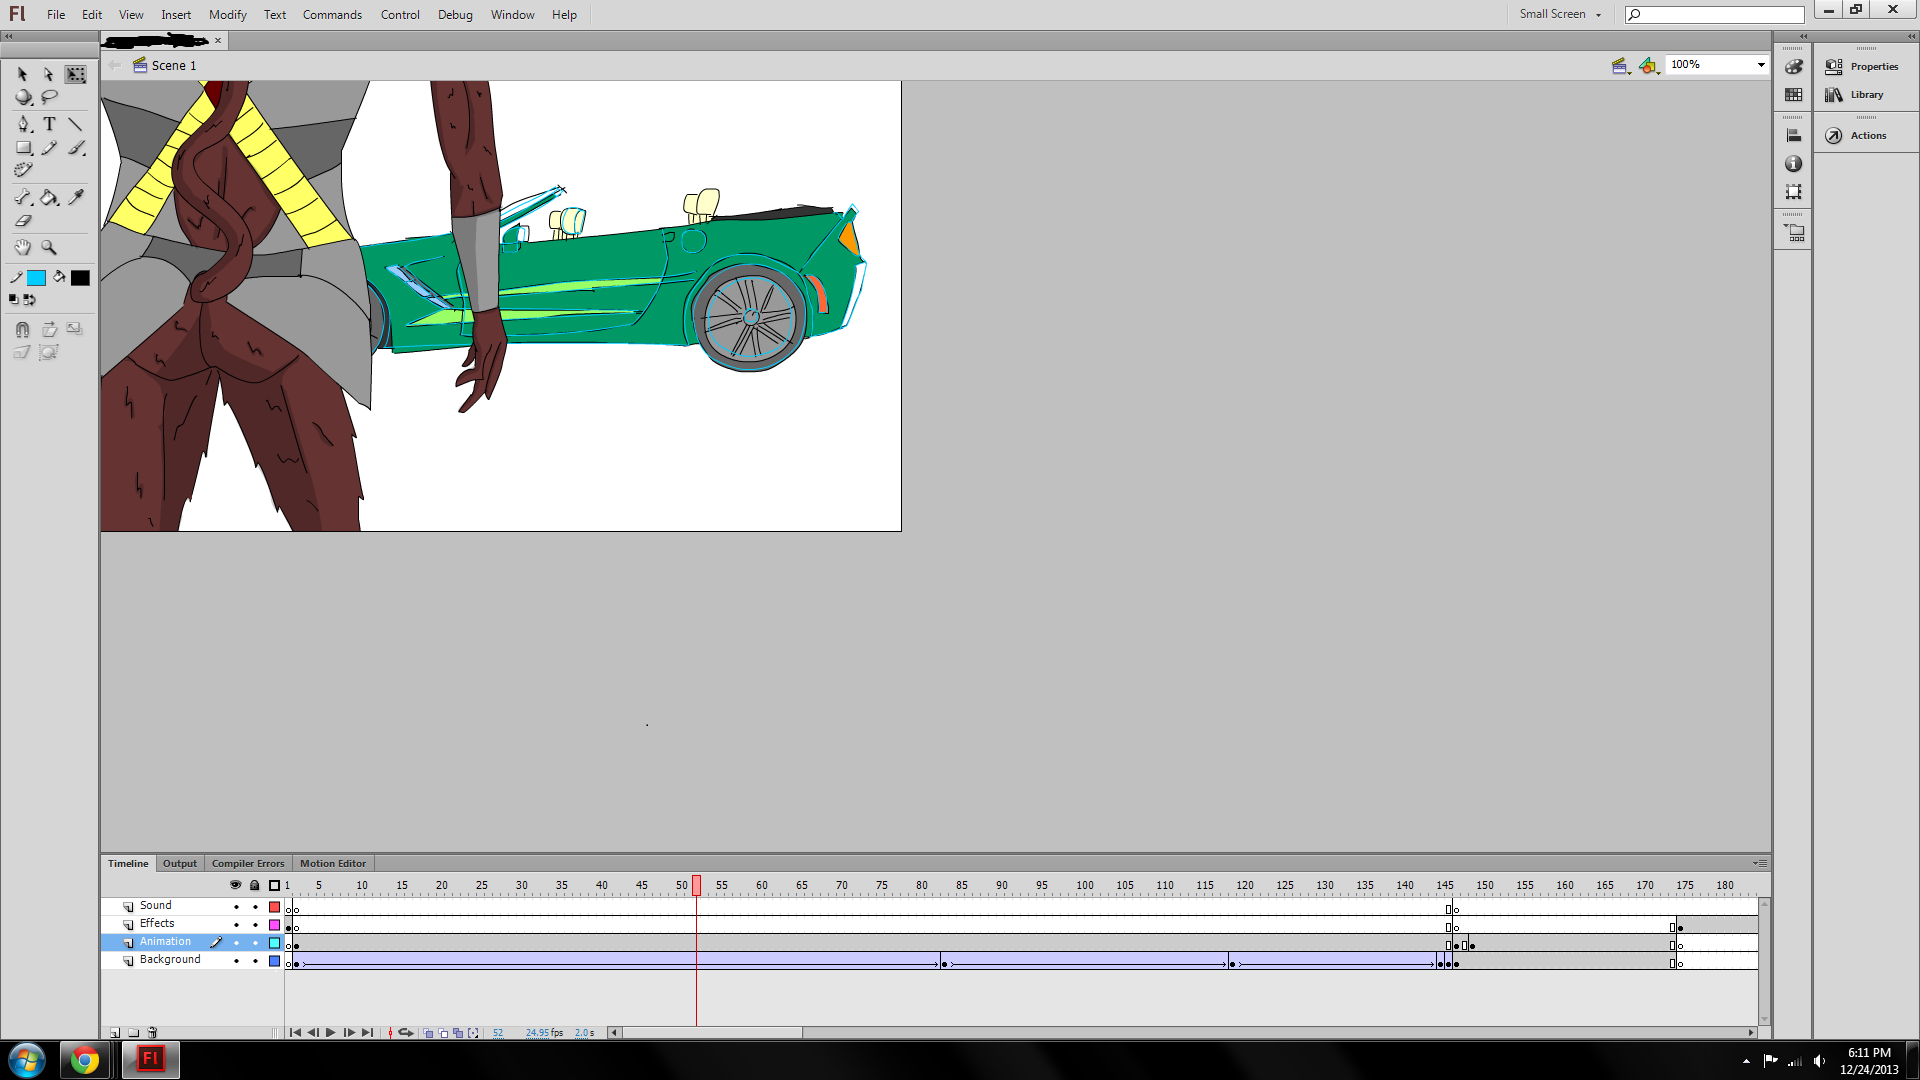Viewport: 1920px width, 1080px height.
Task: Toggle show/hide all layers eye header
Action: click(236, 885)
